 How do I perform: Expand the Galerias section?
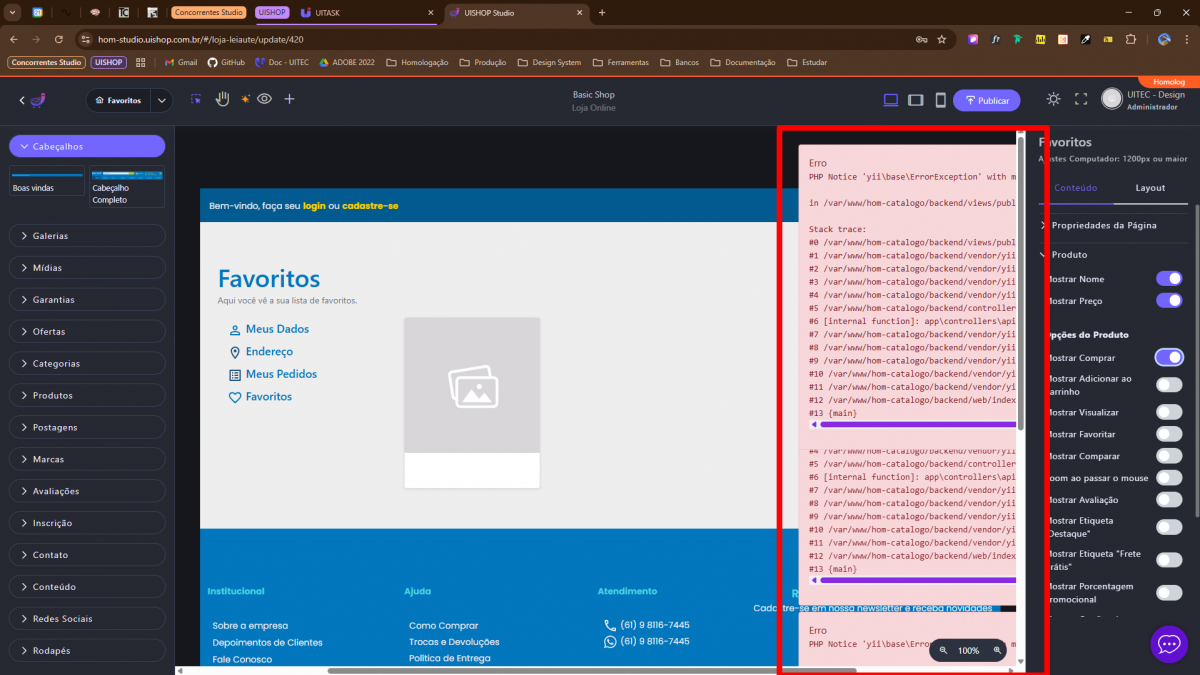tap(87, 236)
